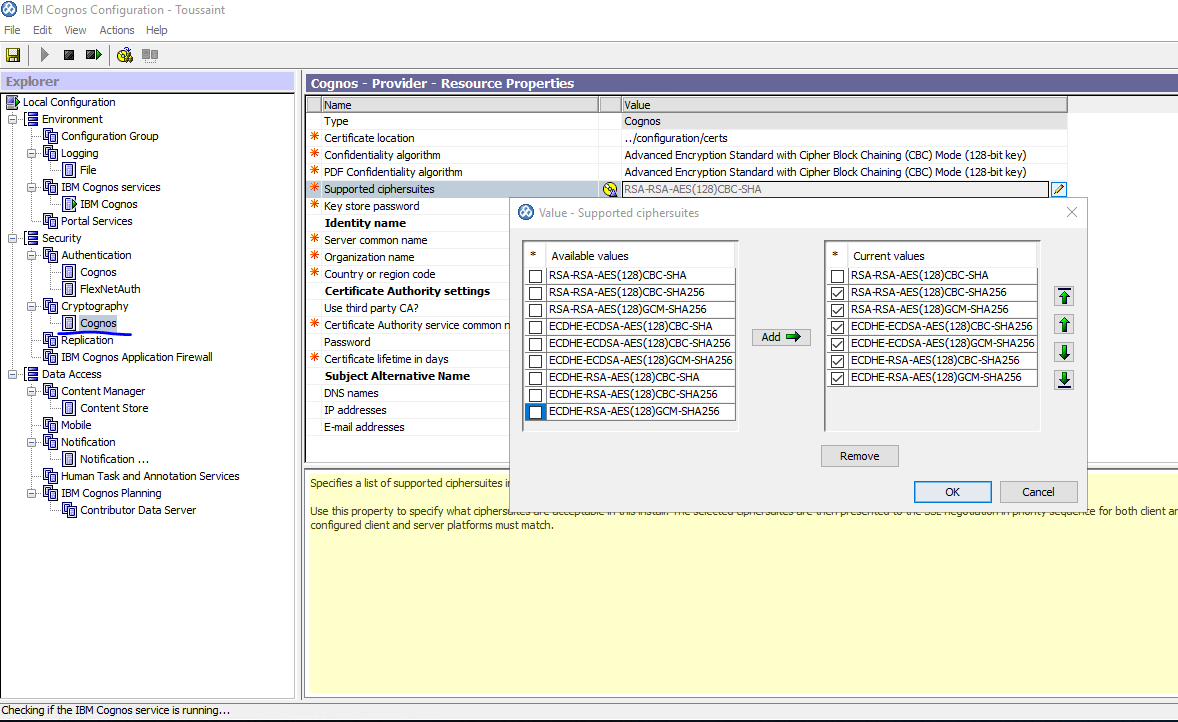The image size is (1178, 722).
Task: Open the Edit menu
Action: (x=42, y=30)
